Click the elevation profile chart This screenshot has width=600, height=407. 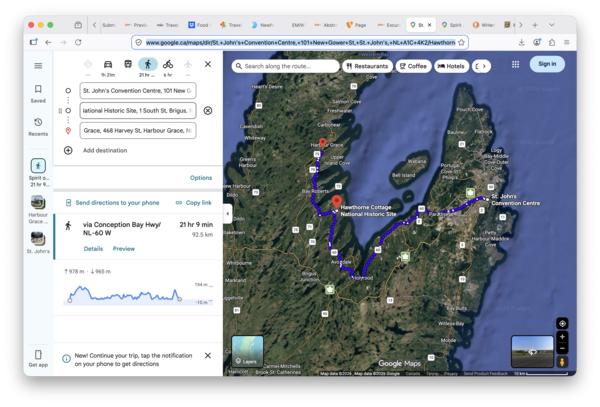[x=138, y=294]
